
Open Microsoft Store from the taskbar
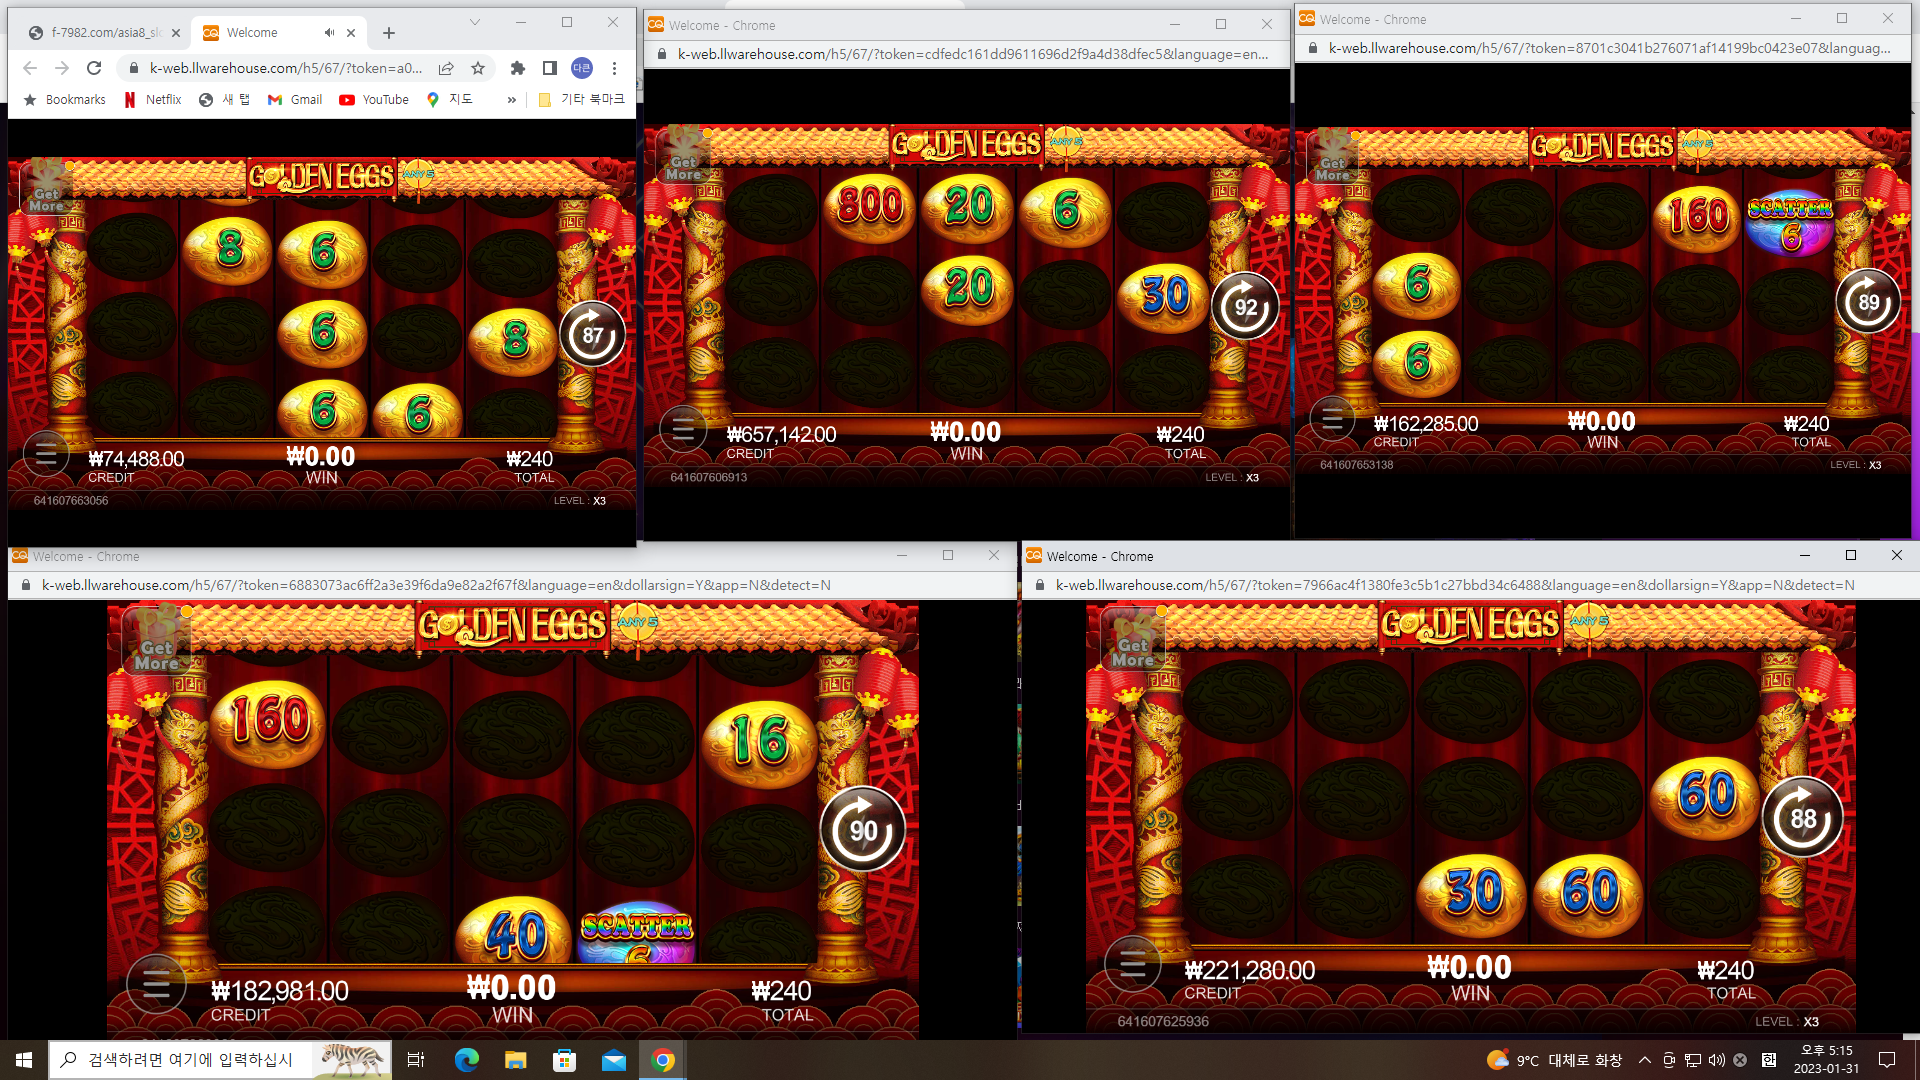tap(564, 1060)
